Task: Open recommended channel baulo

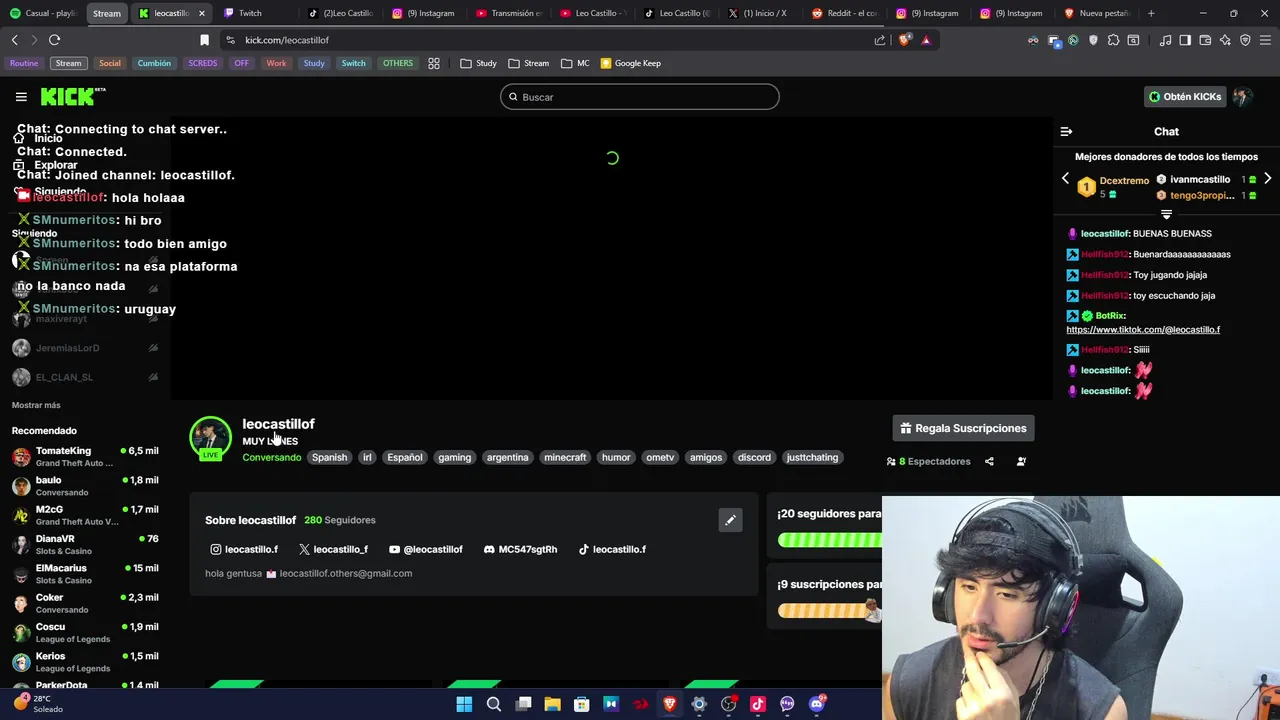Action: (x=85, y=486)
